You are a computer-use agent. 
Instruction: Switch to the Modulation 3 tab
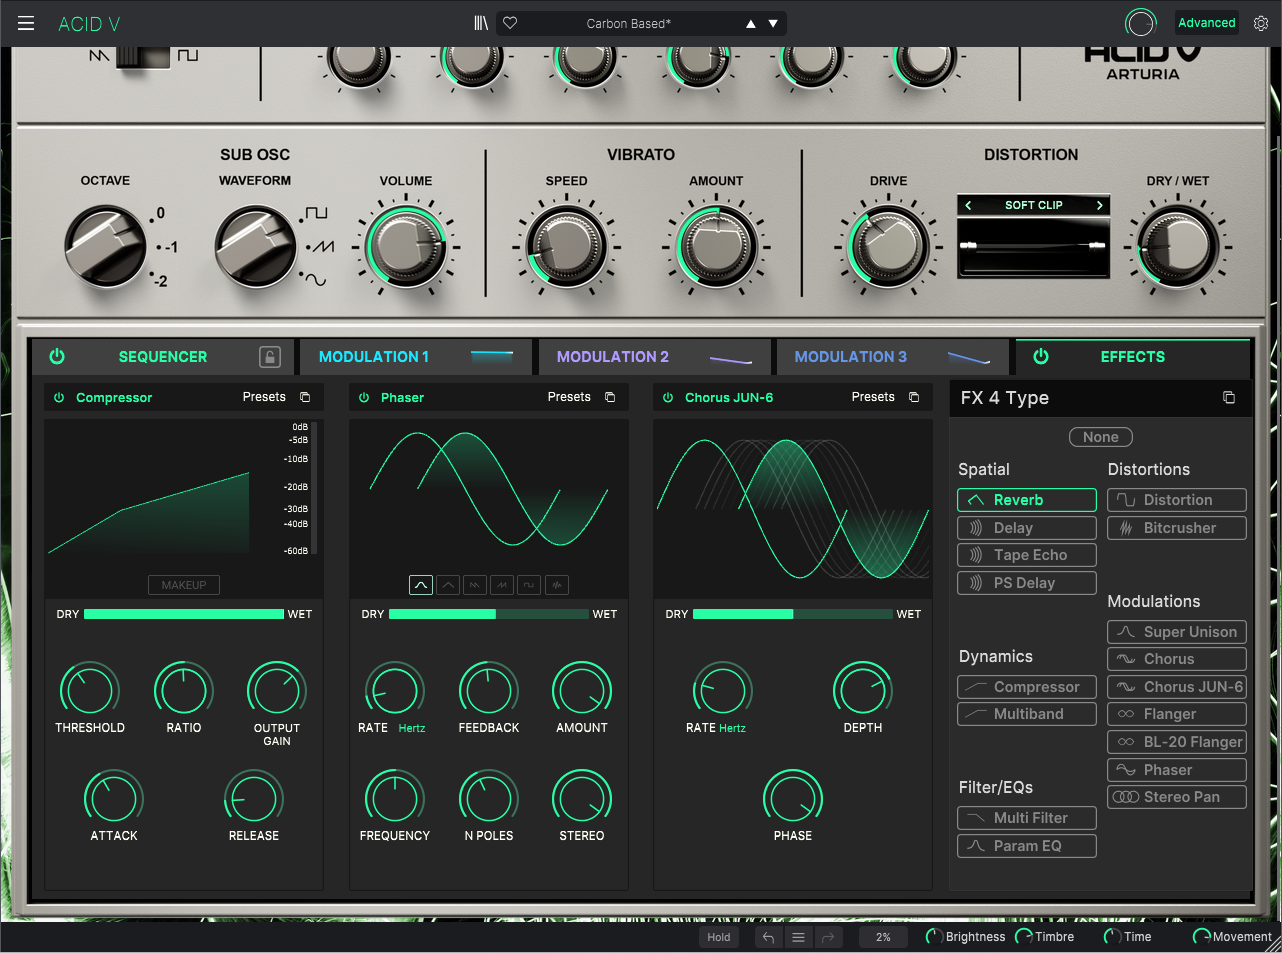pos(892,357)
